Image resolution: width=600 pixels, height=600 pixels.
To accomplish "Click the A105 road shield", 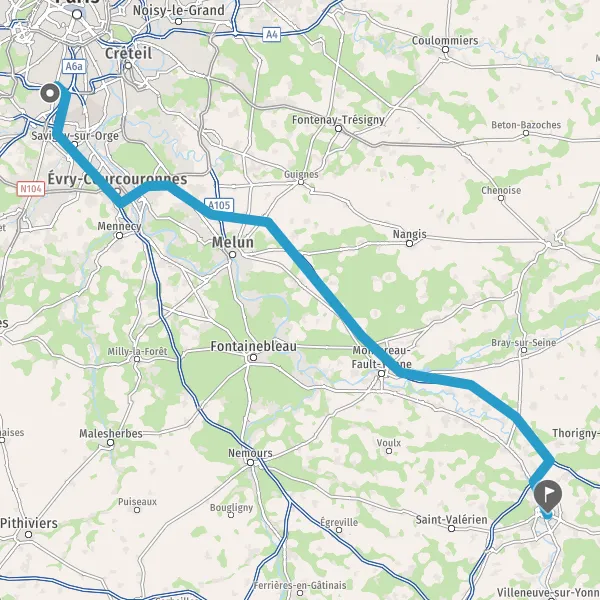I will pyautogui.click(x=219, y=205).
